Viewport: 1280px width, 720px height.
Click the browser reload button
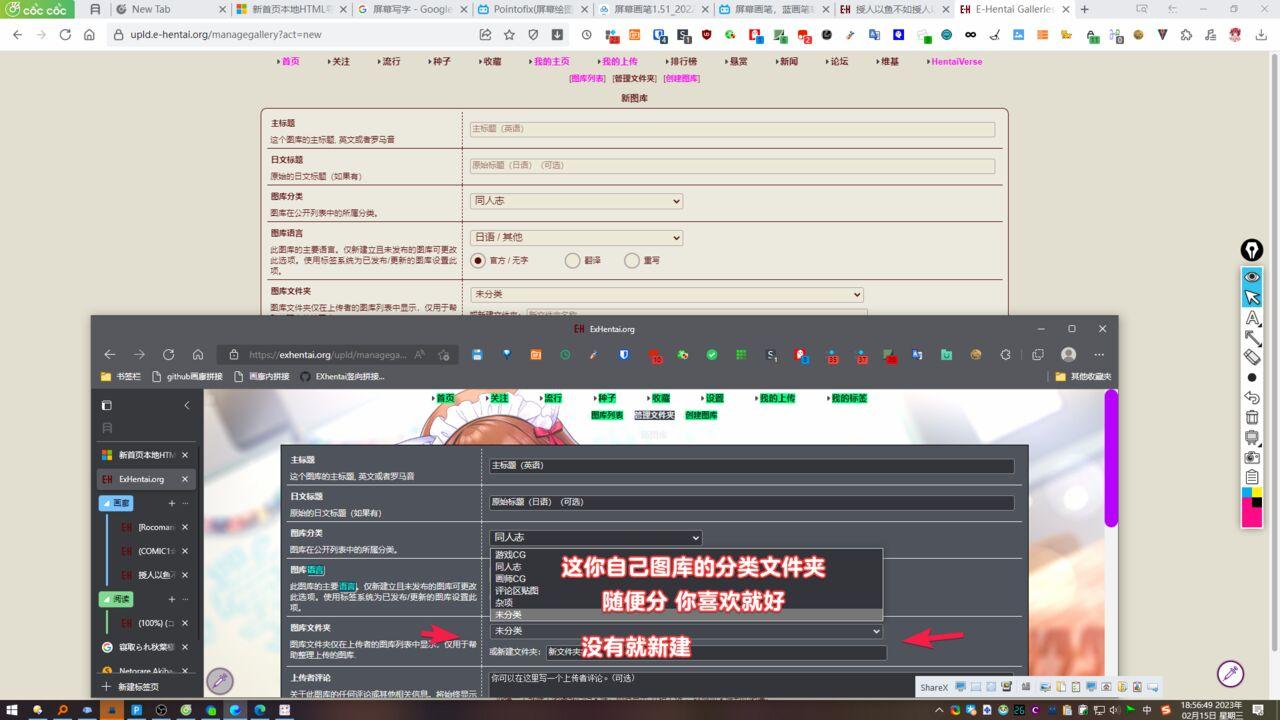[x=65, y=34]
